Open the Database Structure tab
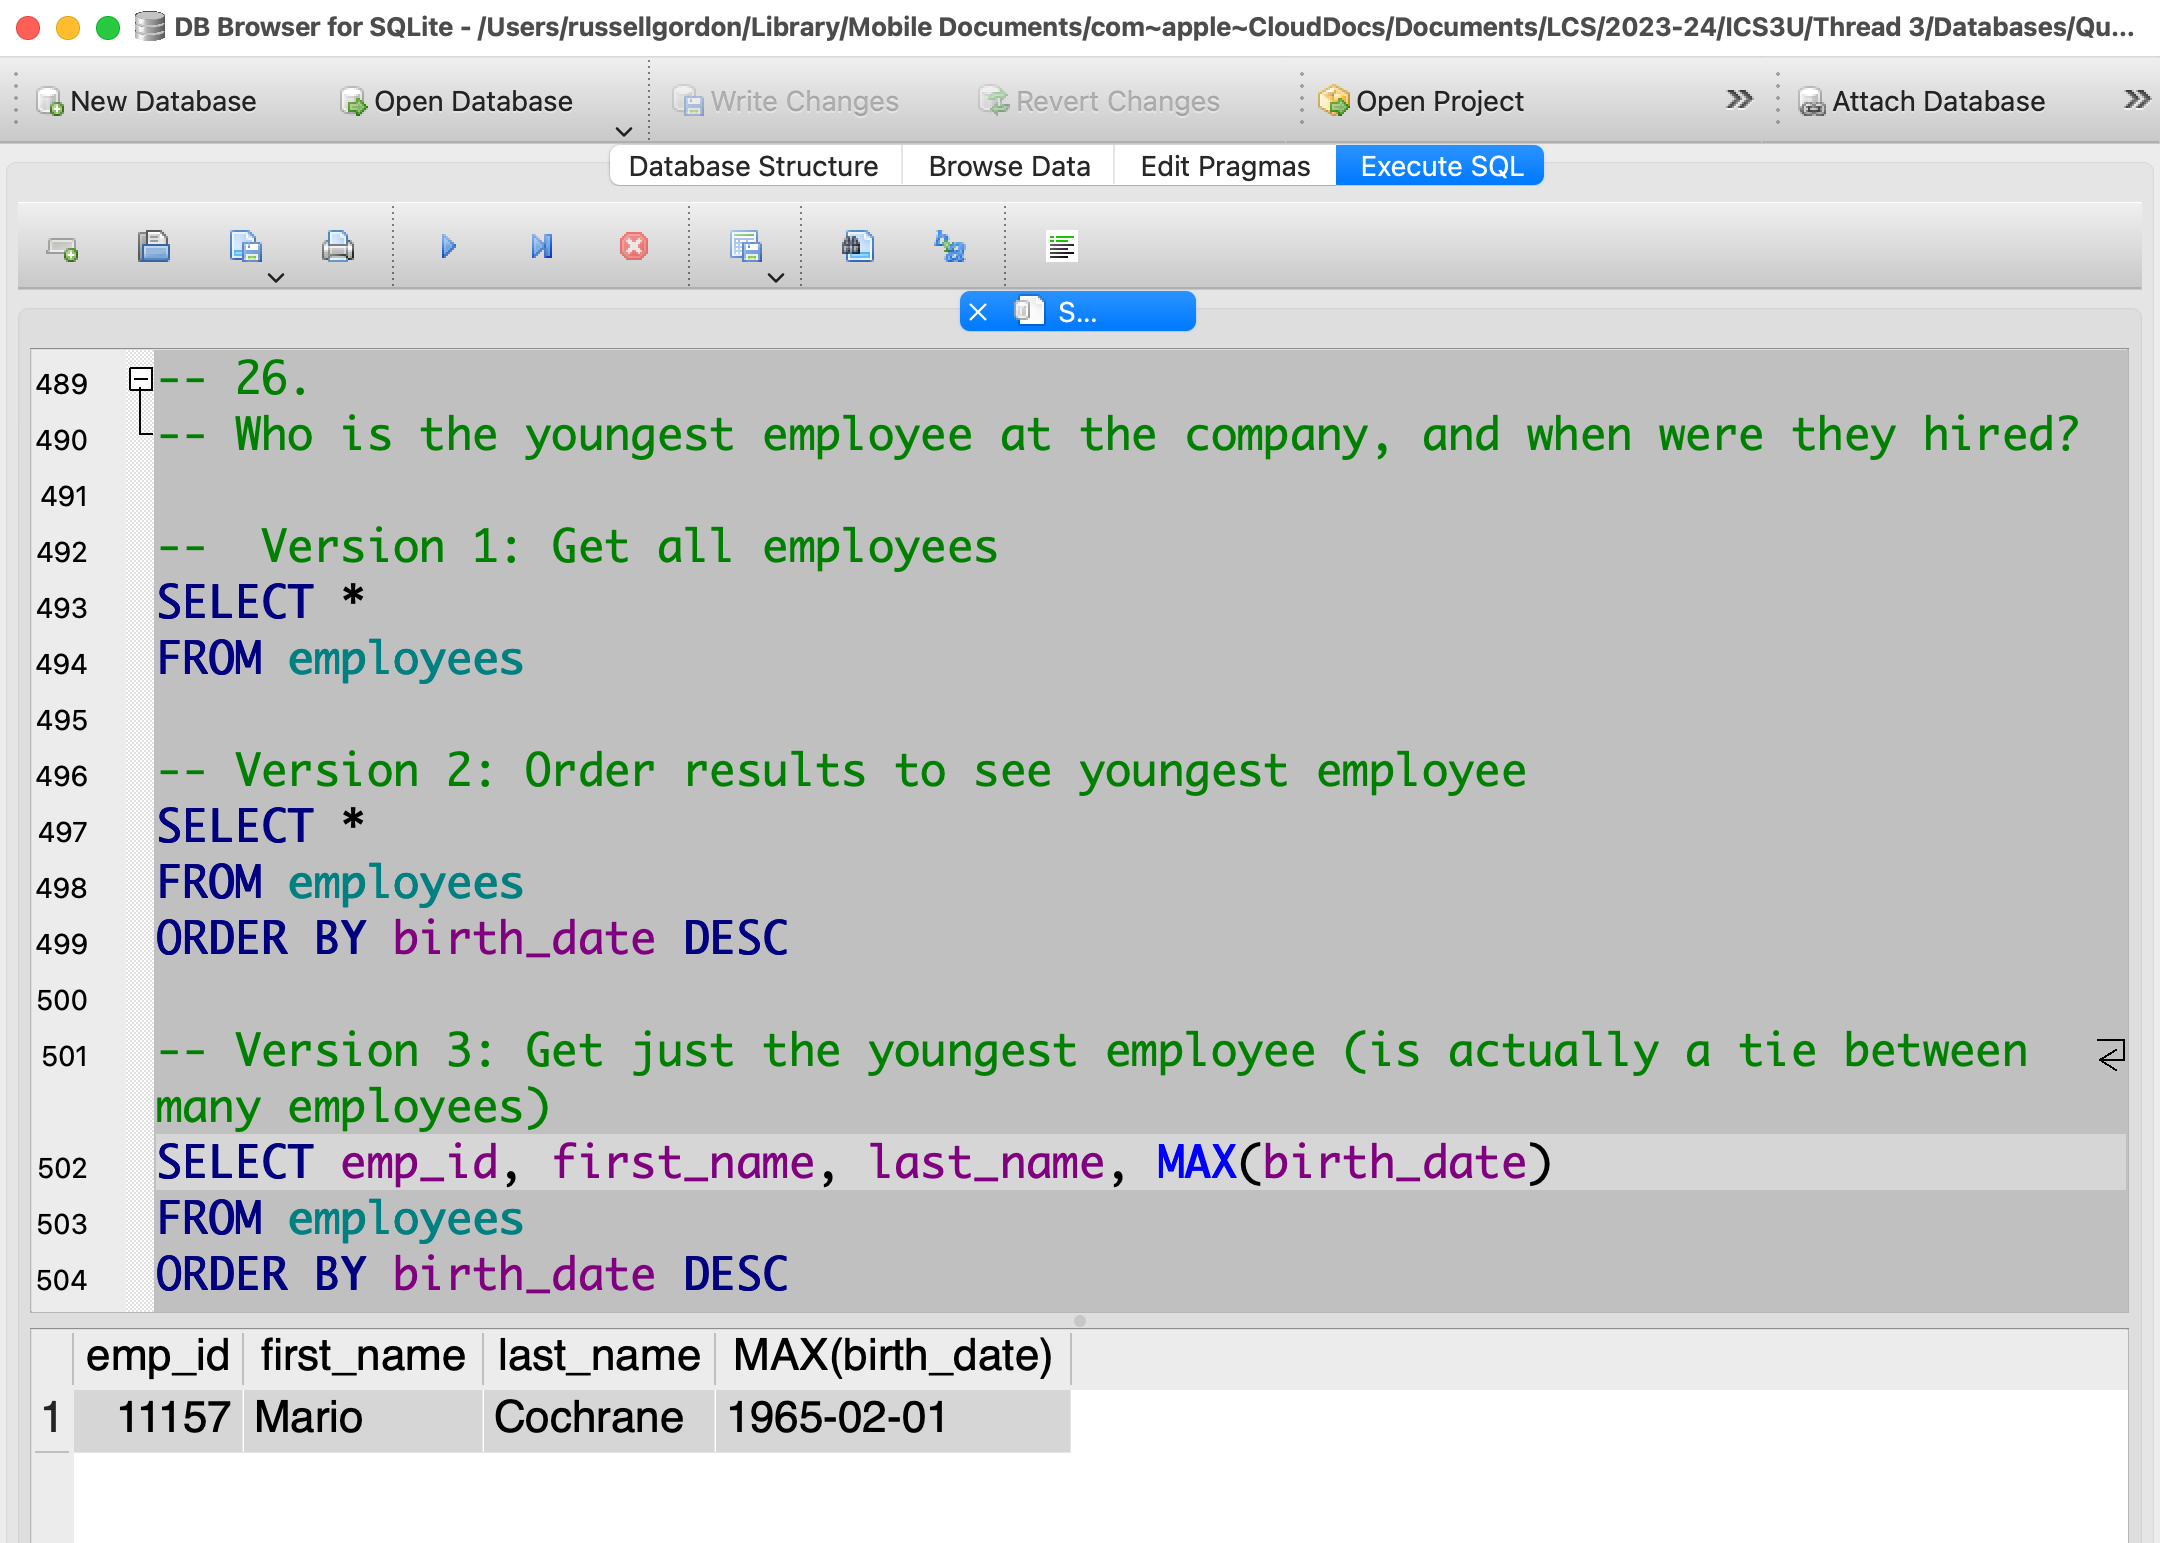The width and height of the screenshot is (2160, 1543). point(753,166)
